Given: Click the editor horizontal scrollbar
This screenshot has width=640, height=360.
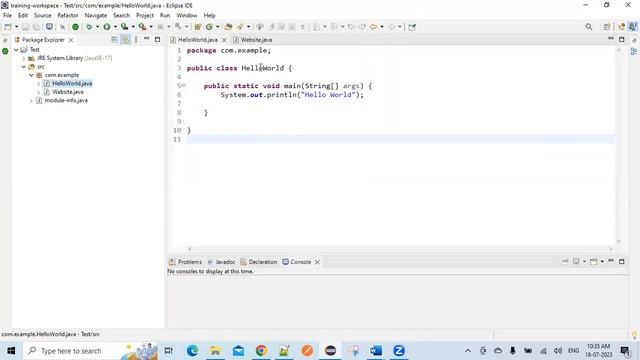Looking at the screenshot, I should (400, 249).
